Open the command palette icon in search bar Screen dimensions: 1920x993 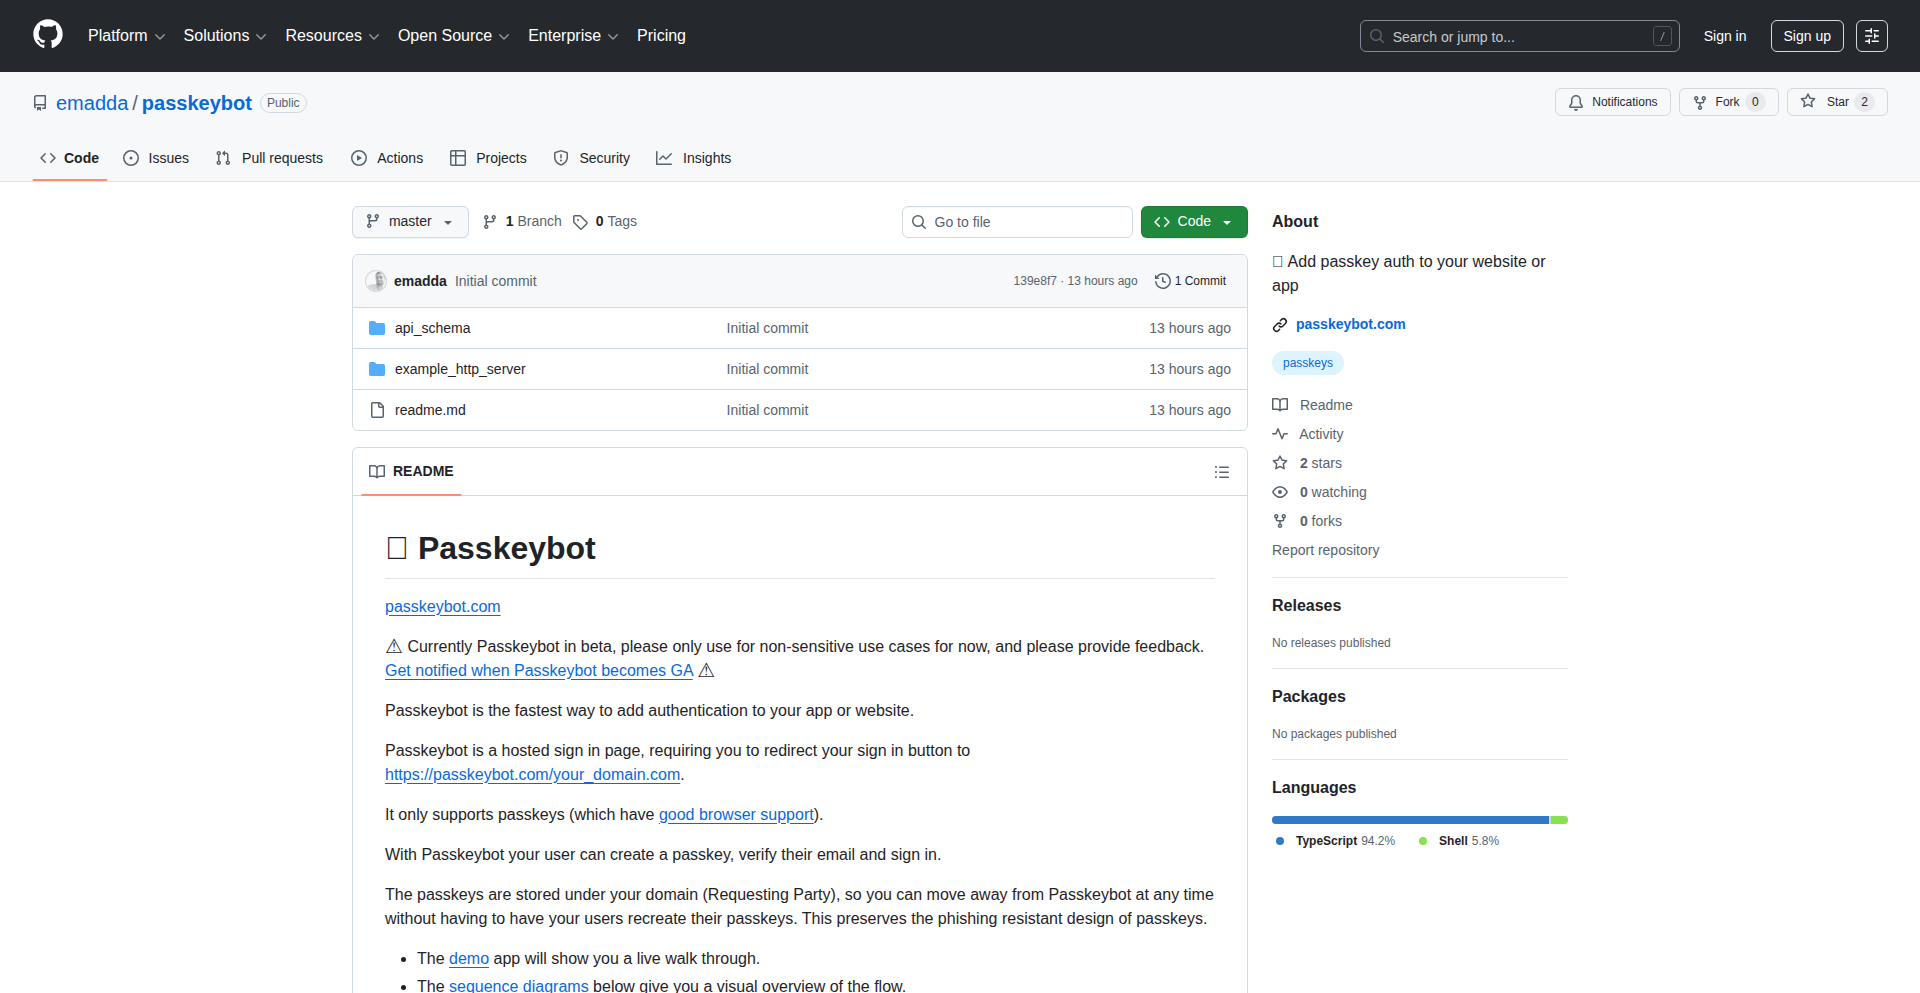pos(1663,36)
